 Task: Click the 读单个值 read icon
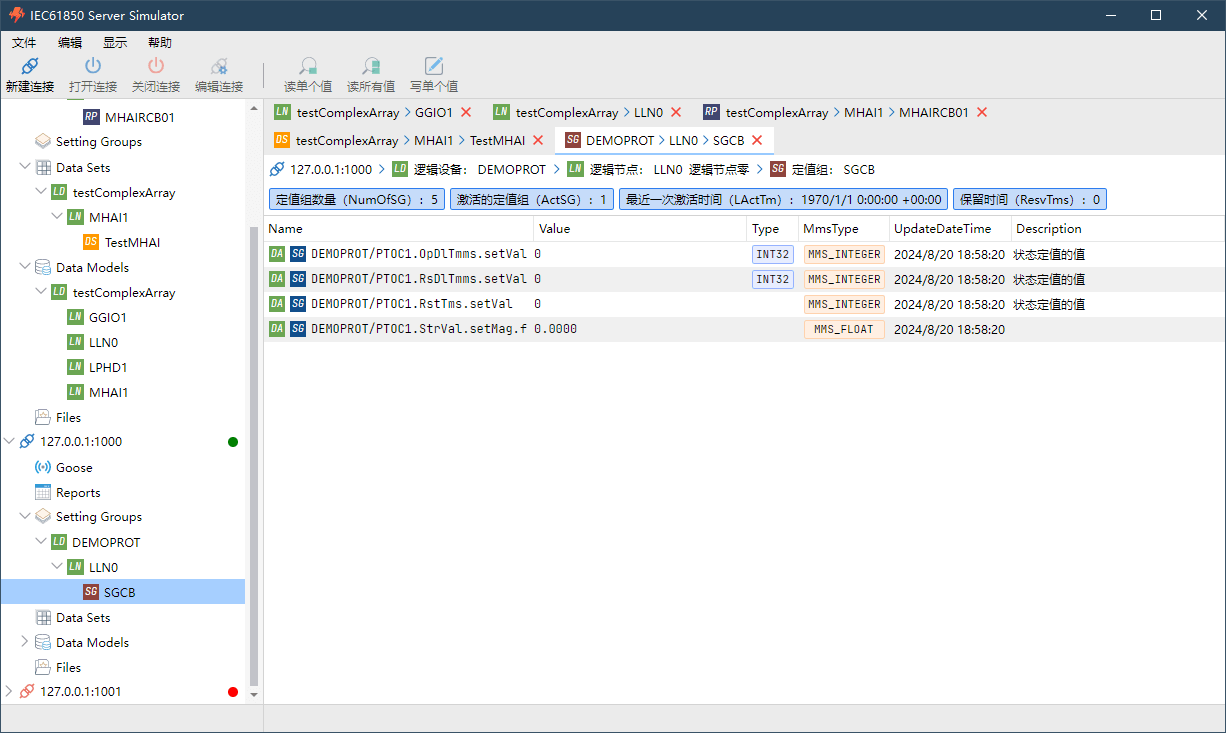click(x=308, y=67)
